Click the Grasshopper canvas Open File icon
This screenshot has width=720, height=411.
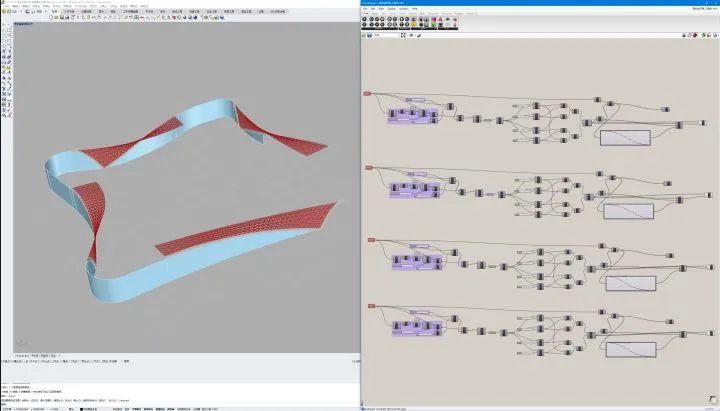coord(364,35)
